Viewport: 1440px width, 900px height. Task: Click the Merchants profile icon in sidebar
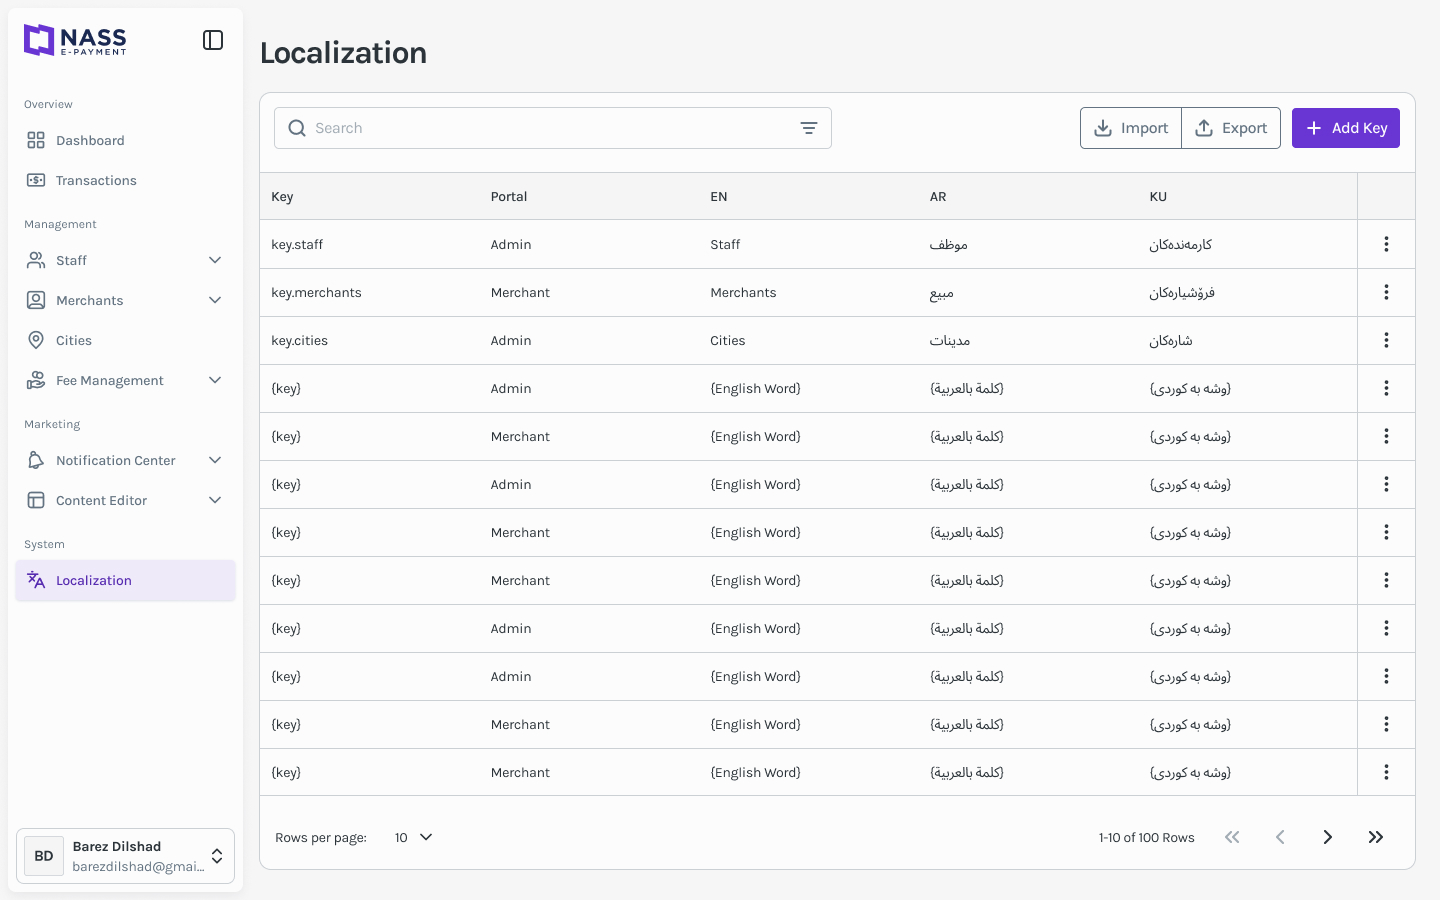[x=36, y=300]
